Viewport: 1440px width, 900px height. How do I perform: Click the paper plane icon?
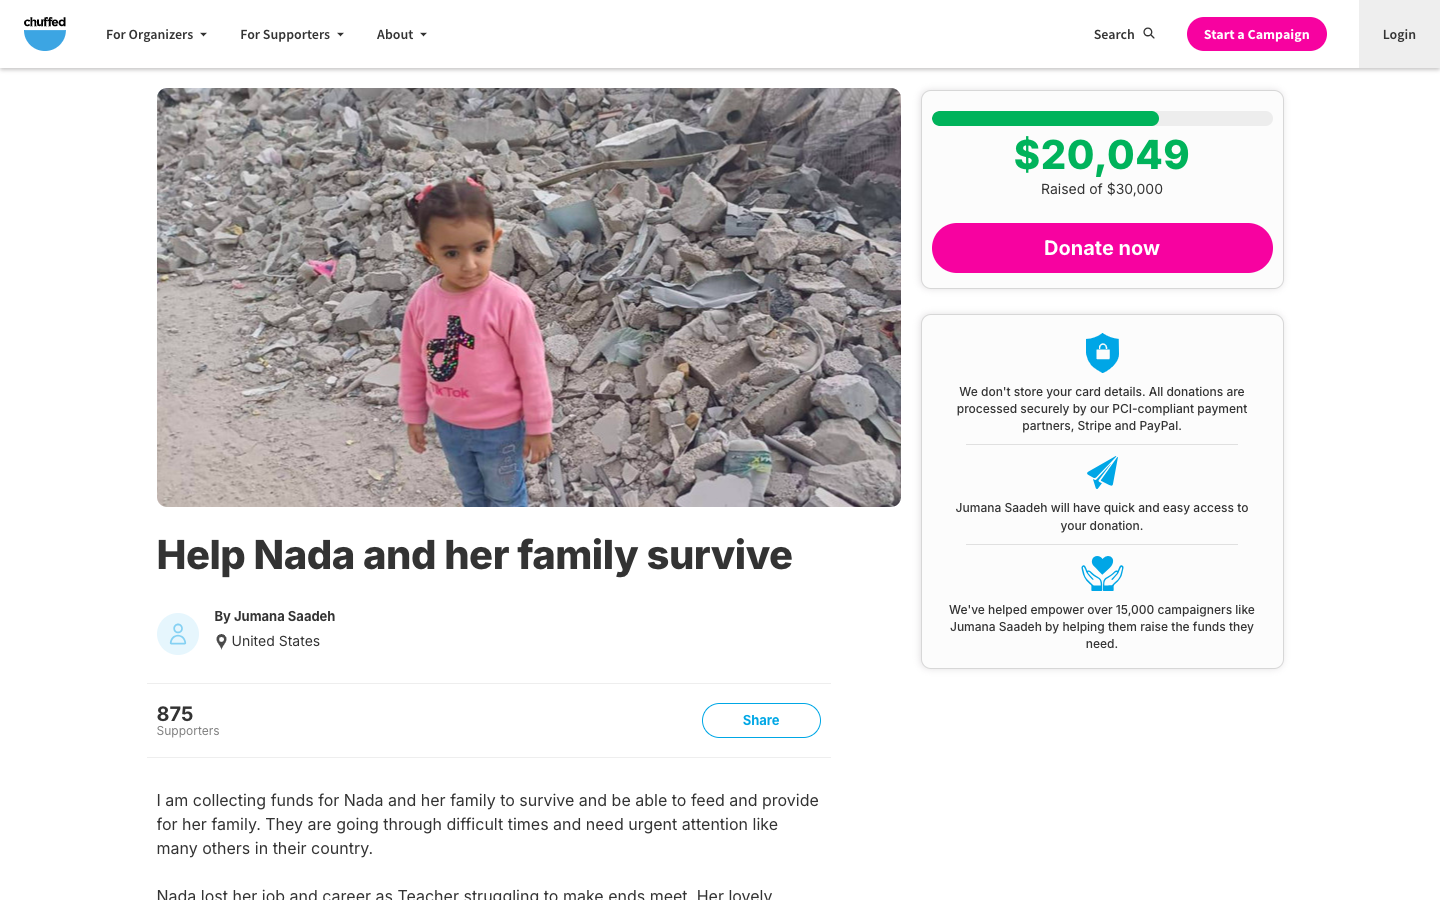1102,472
